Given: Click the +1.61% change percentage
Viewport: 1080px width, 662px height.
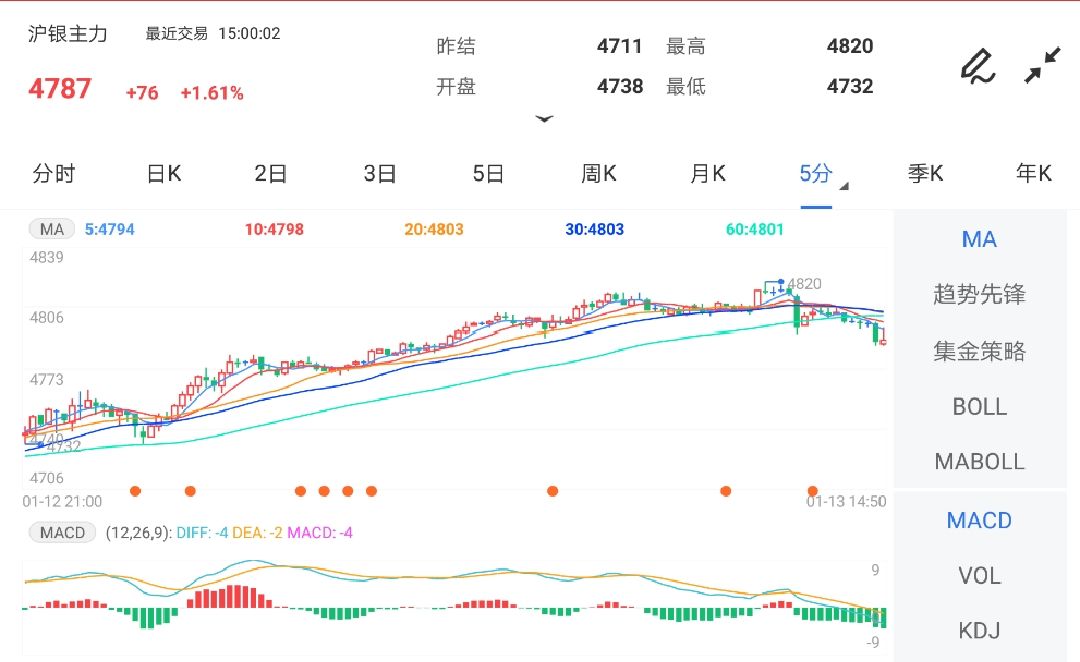Looking at the screenshot, I should tap(212, 93).
